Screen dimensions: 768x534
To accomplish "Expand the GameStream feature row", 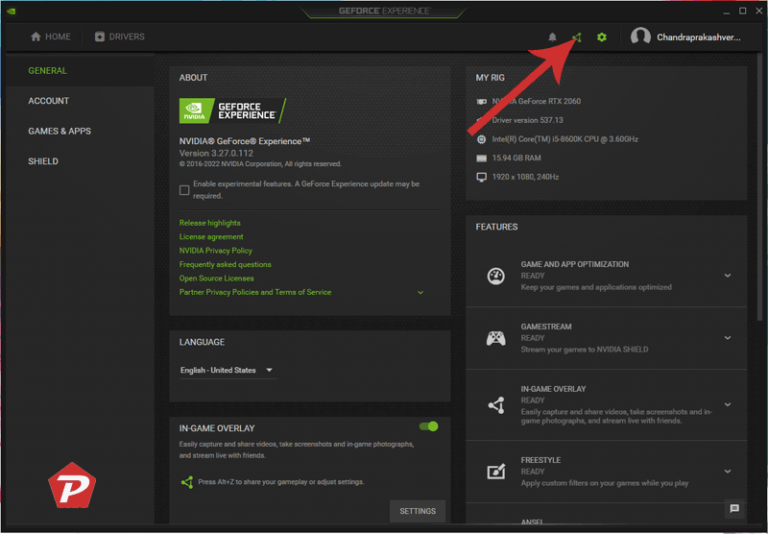I will pos(727,338).
